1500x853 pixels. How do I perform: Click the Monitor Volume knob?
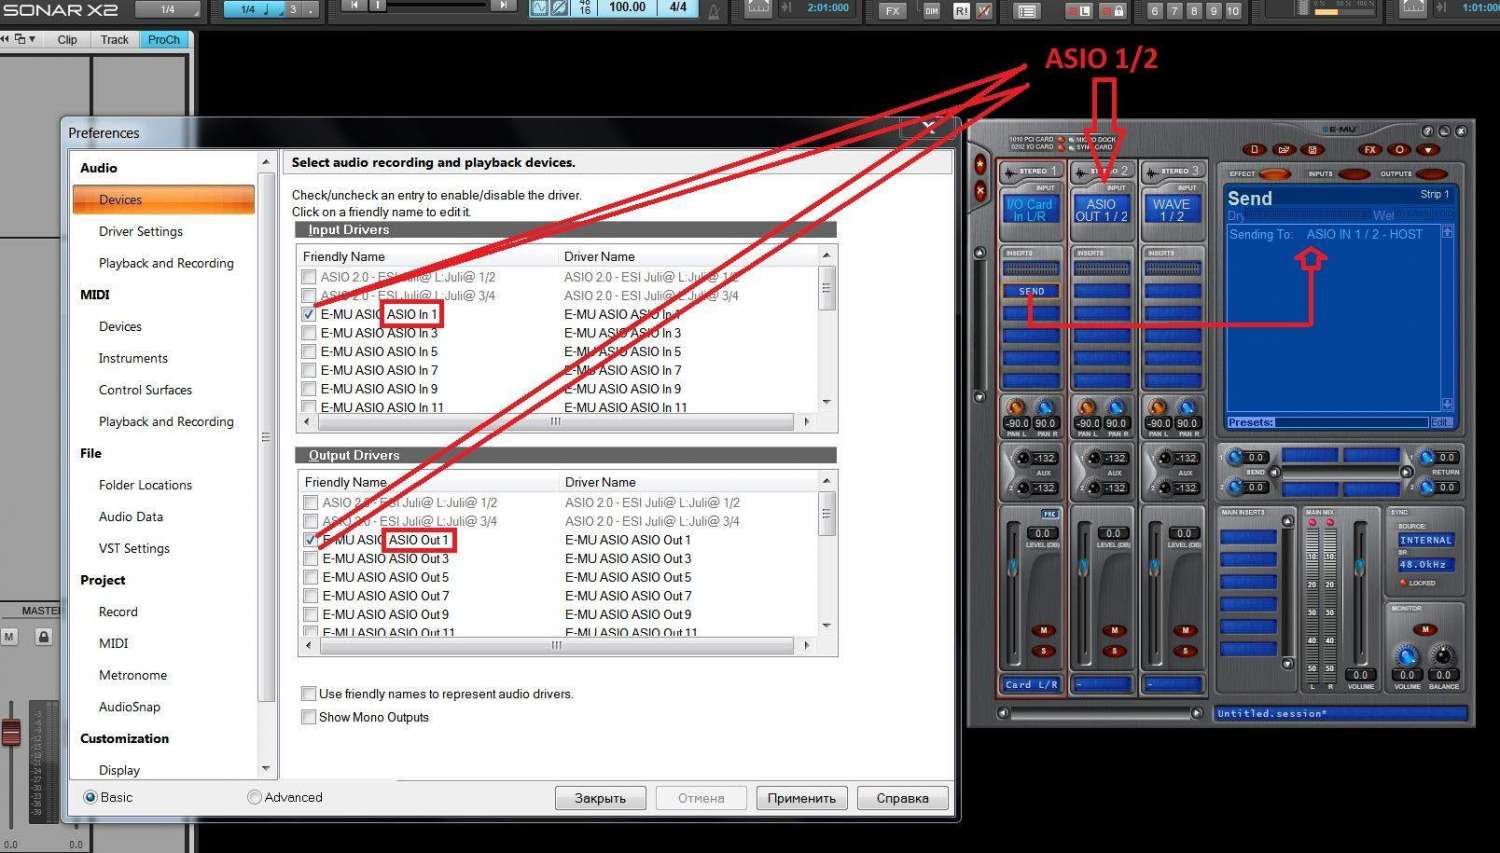point(1407,656)
